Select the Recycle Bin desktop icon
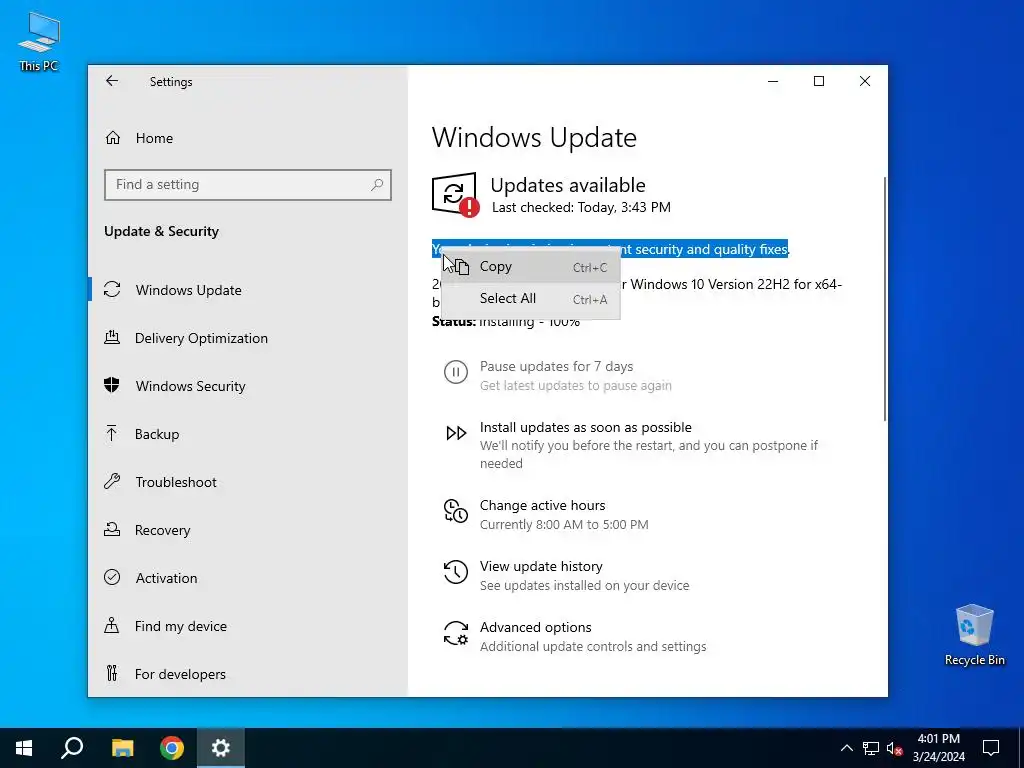The image size is (1024, 768). pos(974,635)
